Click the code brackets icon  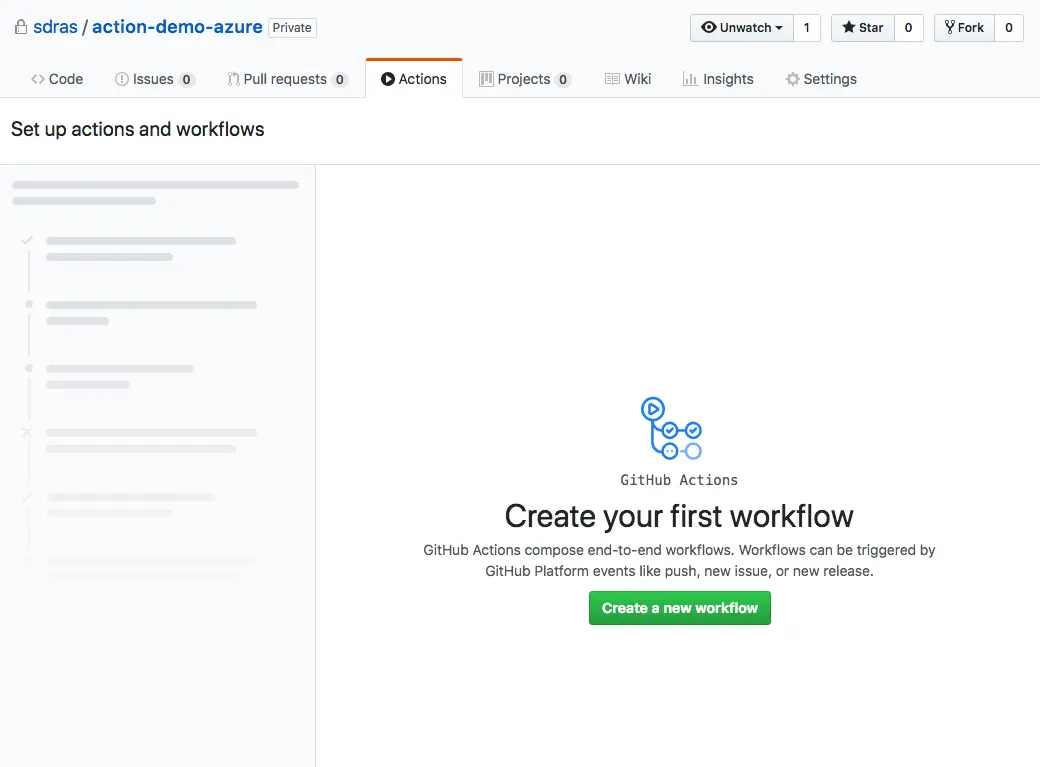point(38,79)
